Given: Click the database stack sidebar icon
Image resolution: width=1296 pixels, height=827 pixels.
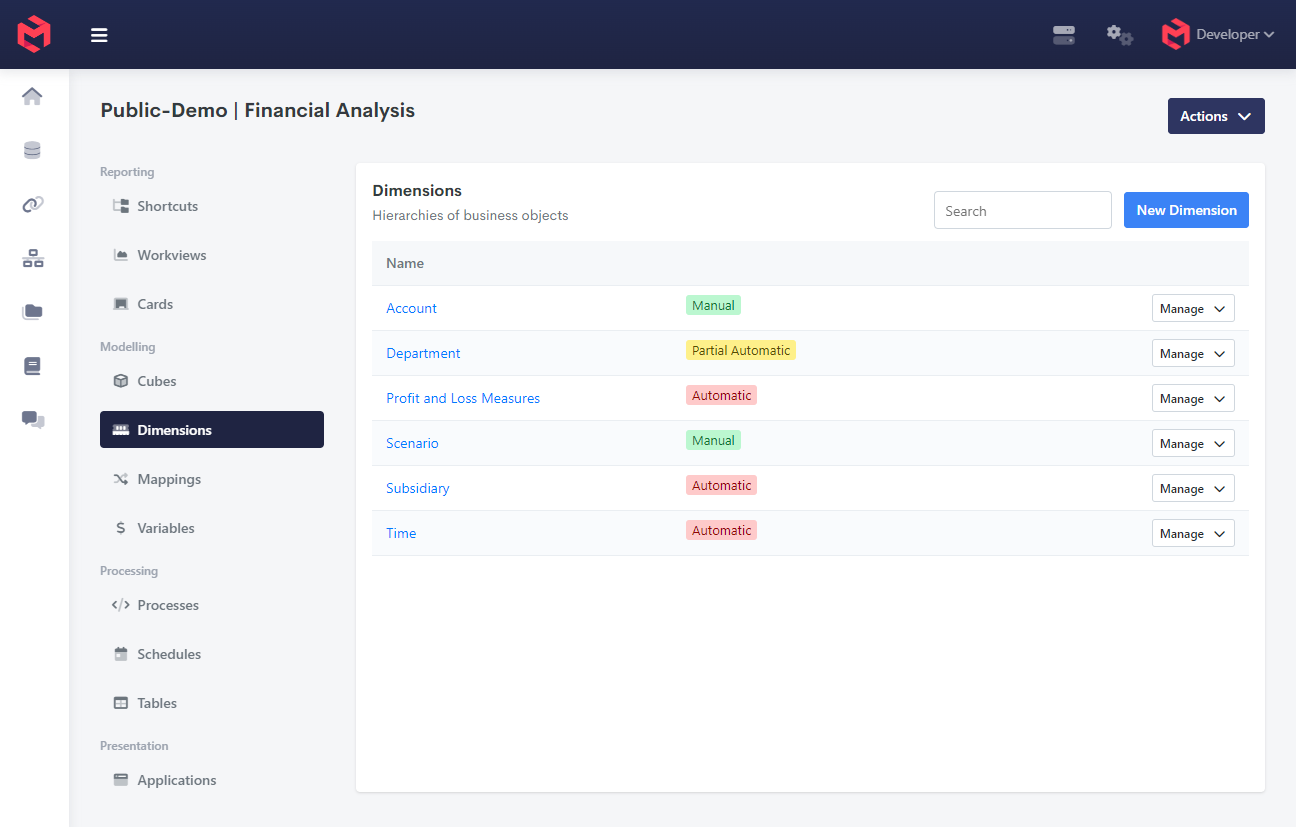Looking at the screenshot, I should click(x=33, y=150).
